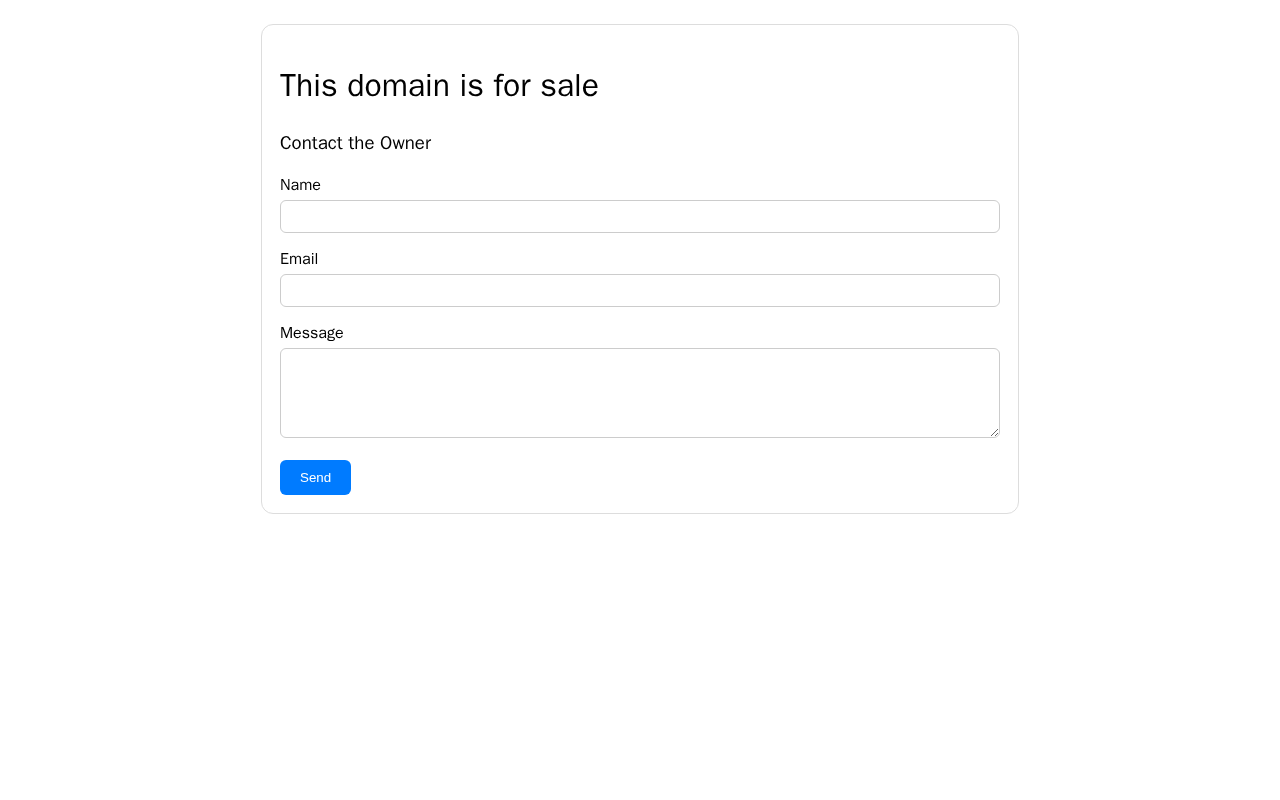Click the Name field label
Viewport: 1280px width, 800px height.
point(300,185)
